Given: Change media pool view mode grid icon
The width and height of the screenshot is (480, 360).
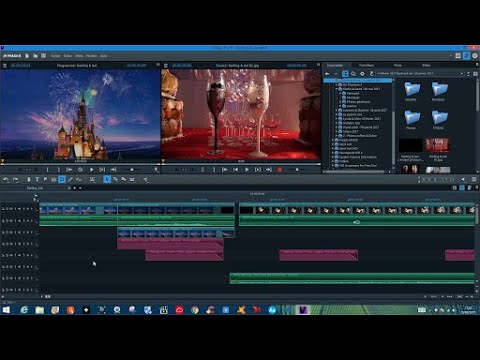Looking at the screenshot, I should [x=475, y=74].
